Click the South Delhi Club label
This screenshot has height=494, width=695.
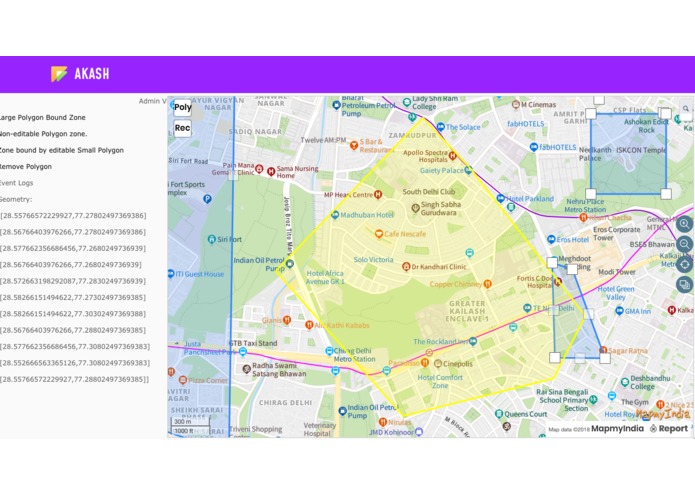tap(429, 192)
